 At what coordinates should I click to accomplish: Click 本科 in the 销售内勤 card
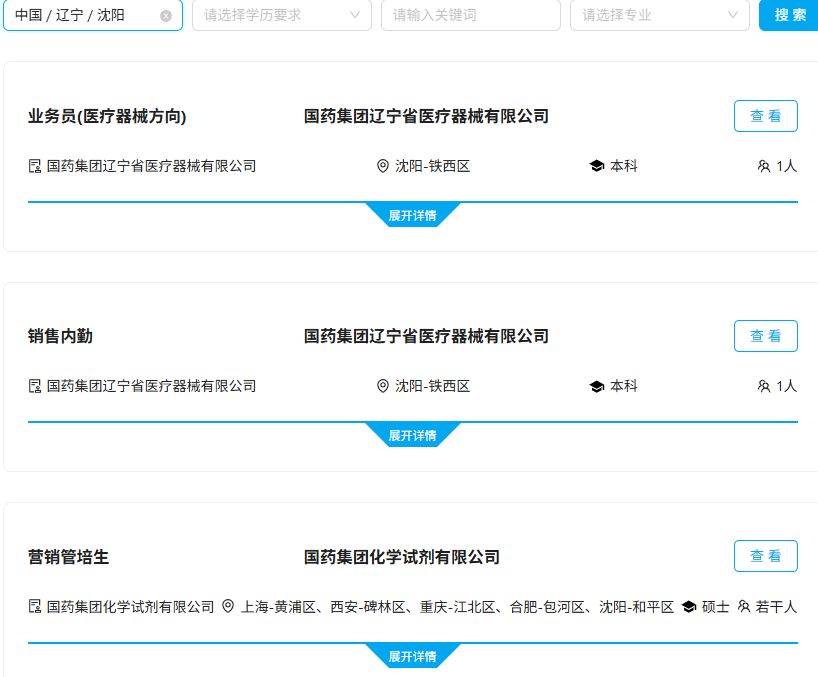(x=624, y=386)
